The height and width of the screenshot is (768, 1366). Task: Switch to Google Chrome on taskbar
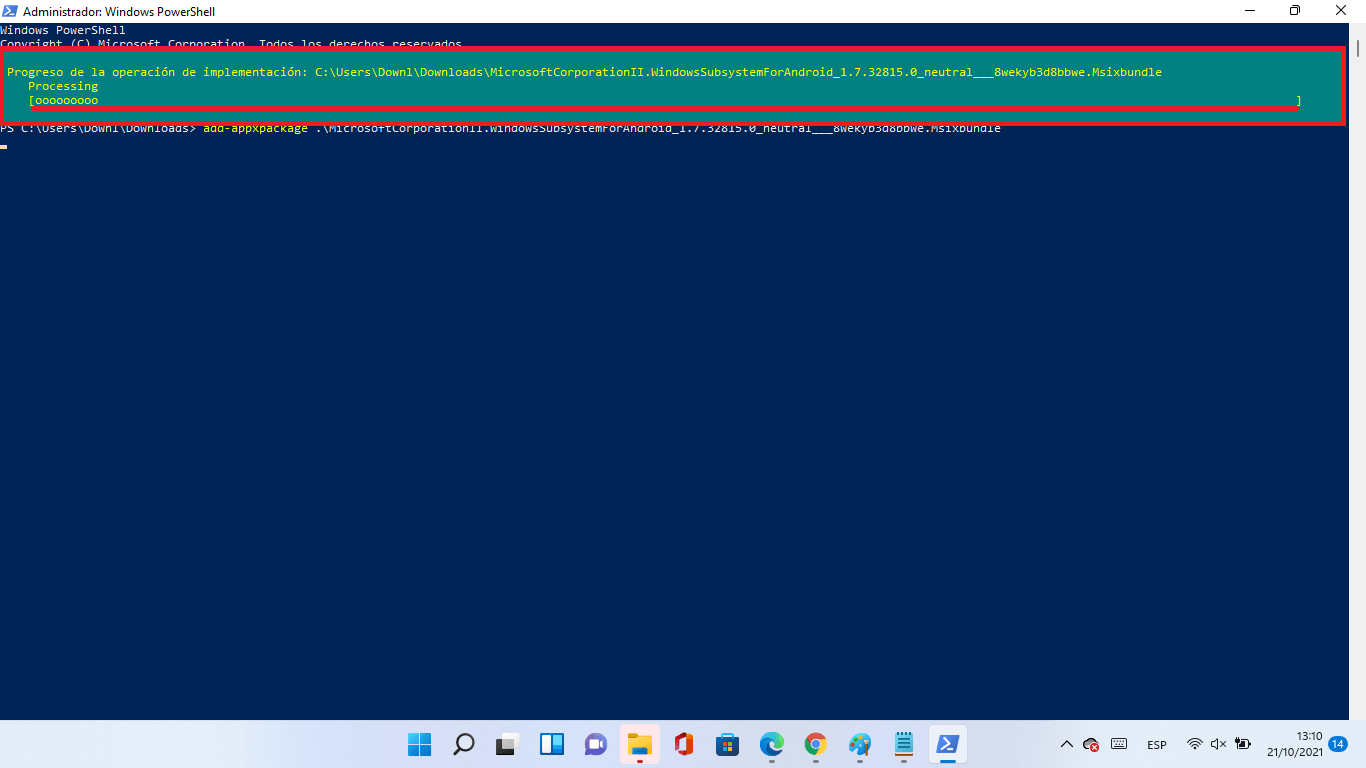click(x=816, y=744)
